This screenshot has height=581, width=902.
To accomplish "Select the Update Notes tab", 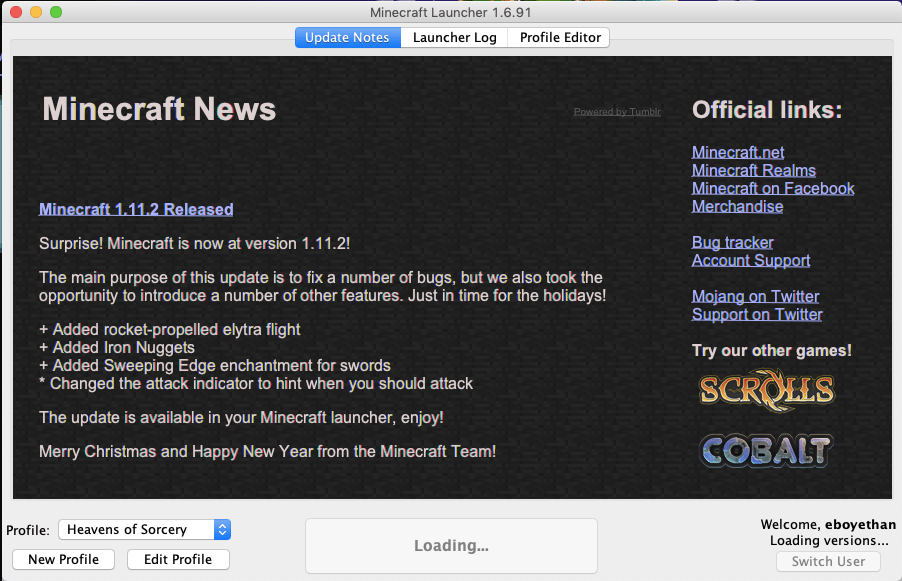I will [x=347, y=37].
